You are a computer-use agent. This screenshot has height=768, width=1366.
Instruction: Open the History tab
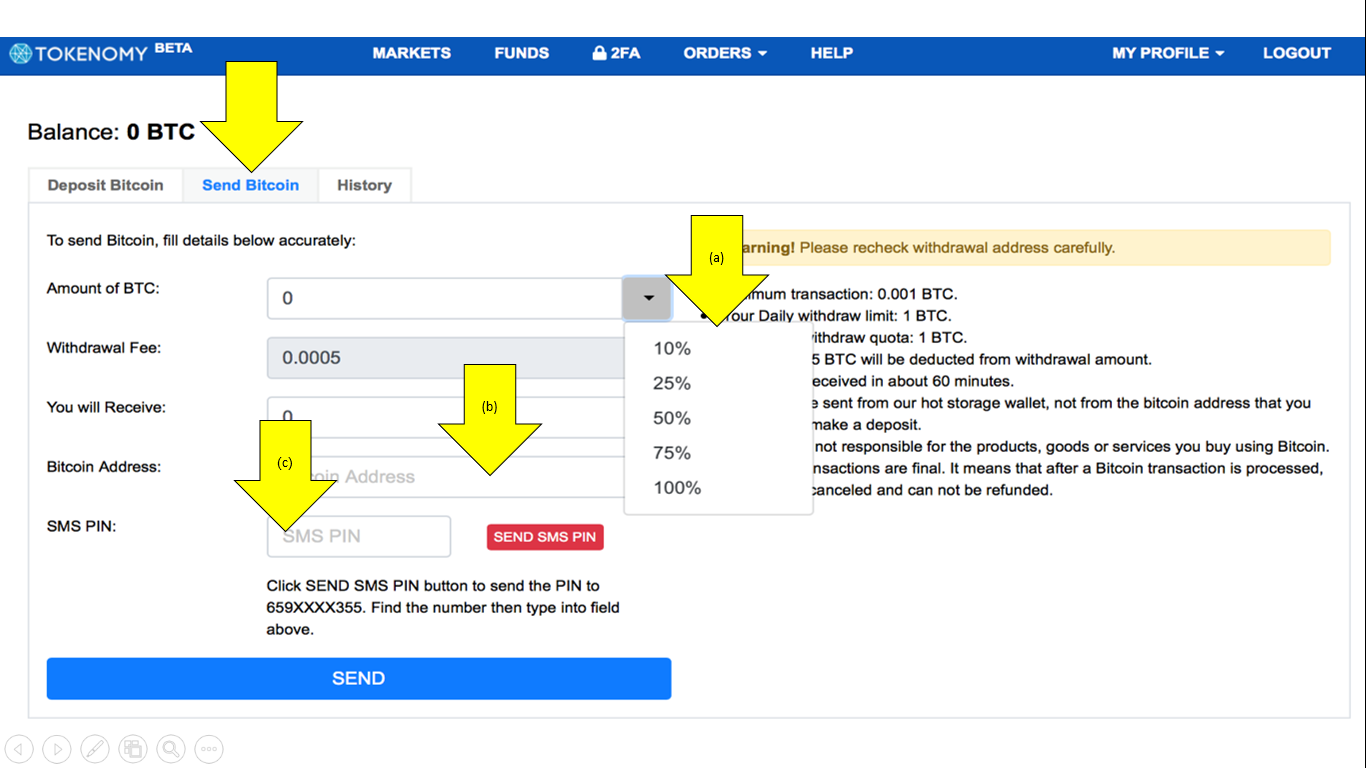pyautogui.click(x=364, y=185)
